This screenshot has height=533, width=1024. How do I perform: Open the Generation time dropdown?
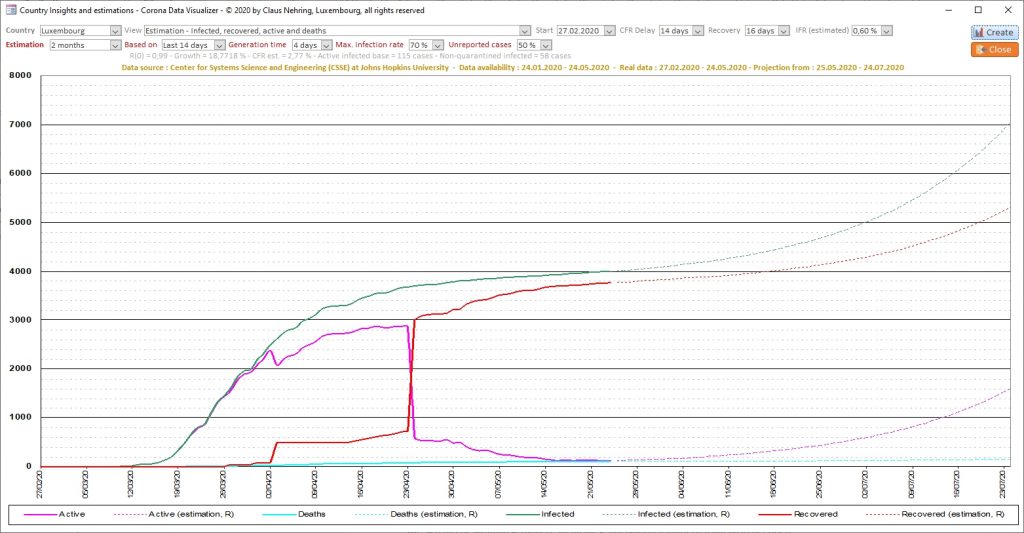(324, 45)
